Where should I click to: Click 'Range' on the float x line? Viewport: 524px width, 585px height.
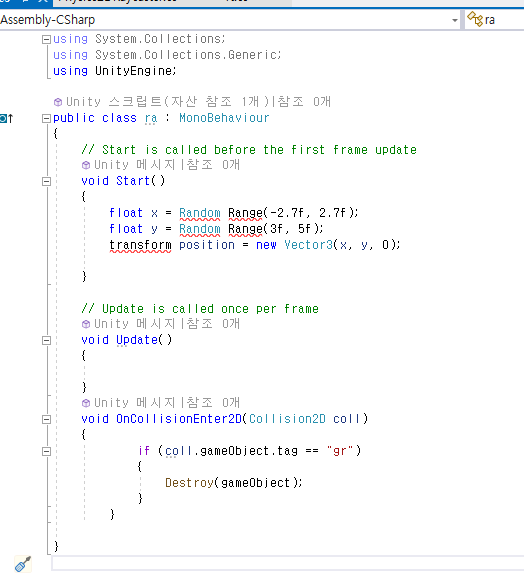coord(245,213)
